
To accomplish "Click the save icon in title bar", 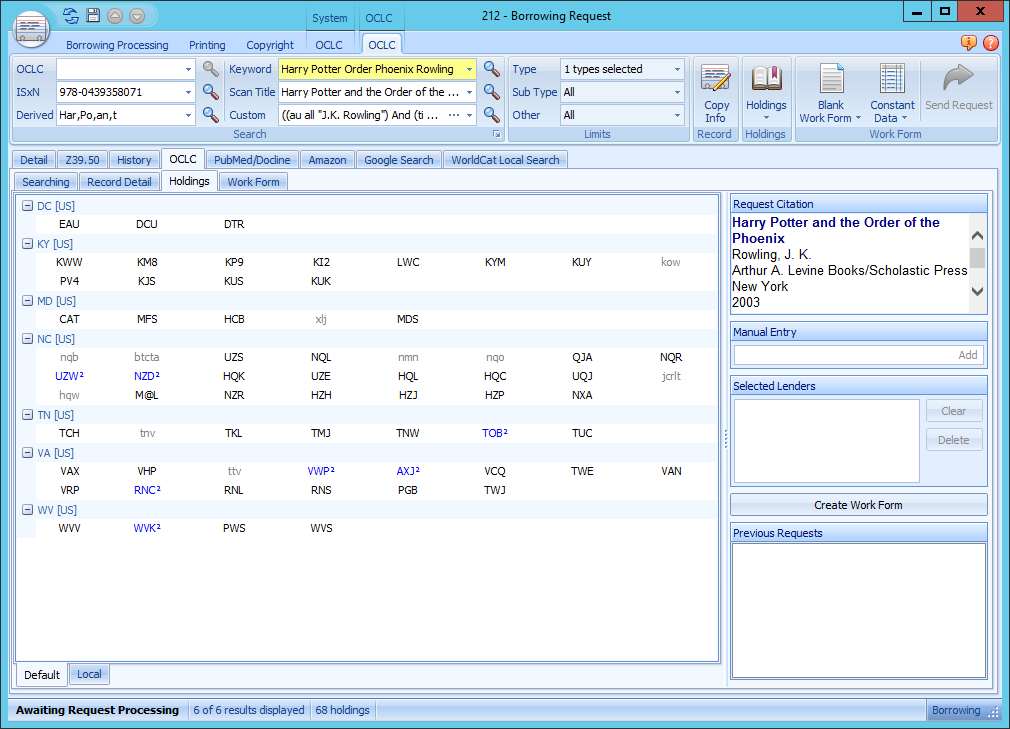I will (93, 15).
